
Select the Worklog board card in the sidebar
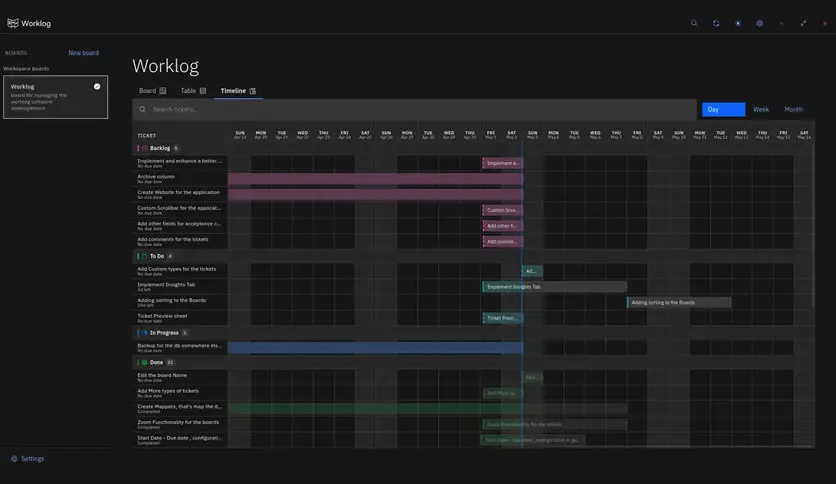55,97
